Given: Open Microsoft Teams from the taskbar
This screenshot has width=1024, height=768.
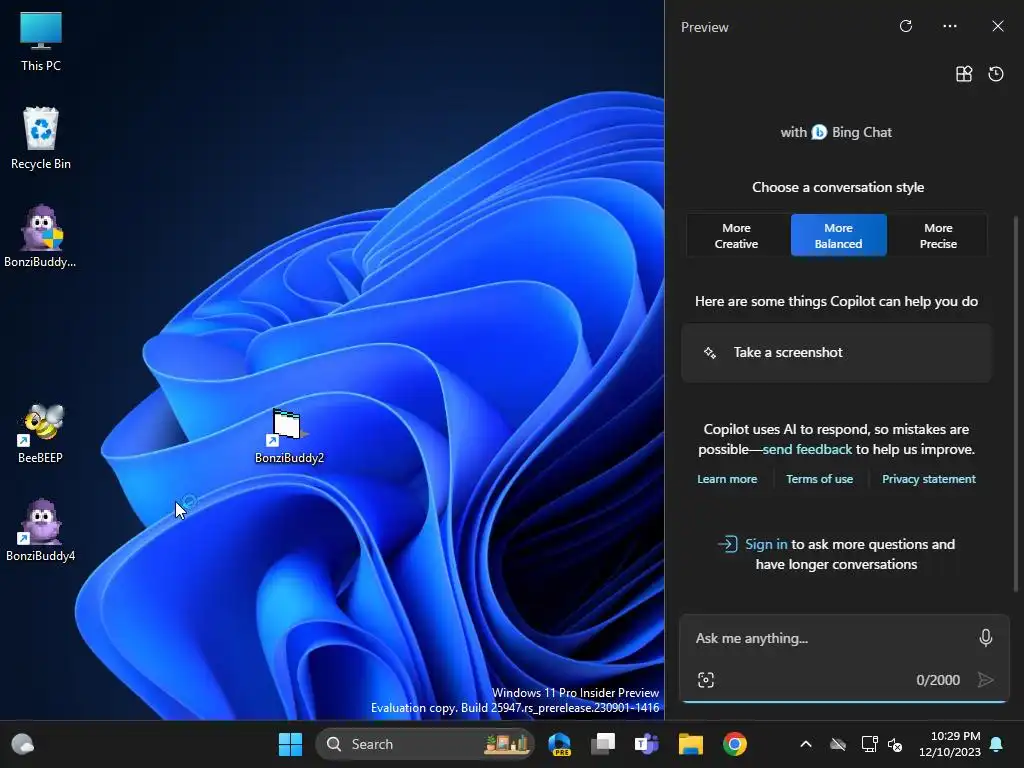Looking at the screenshot, I should click(647, 744).
